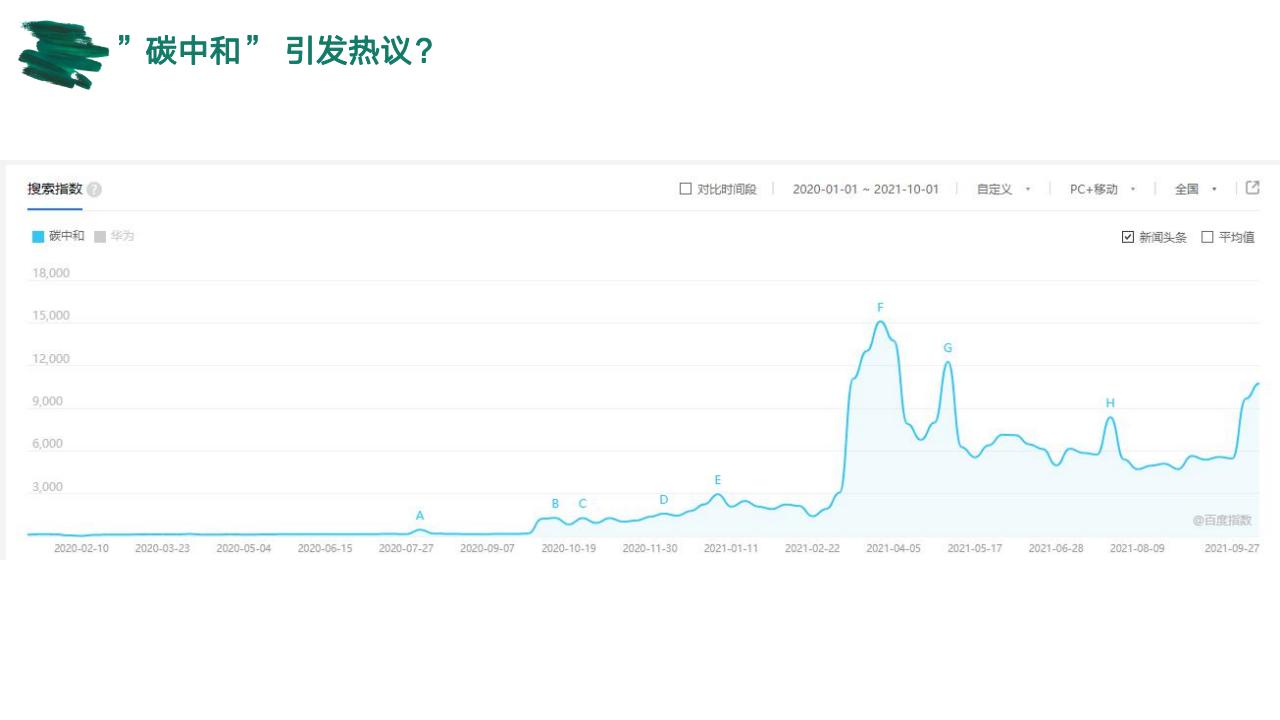Select the 搜索指数 tab
Viewport: 1280px width, 720px height.
55,189
